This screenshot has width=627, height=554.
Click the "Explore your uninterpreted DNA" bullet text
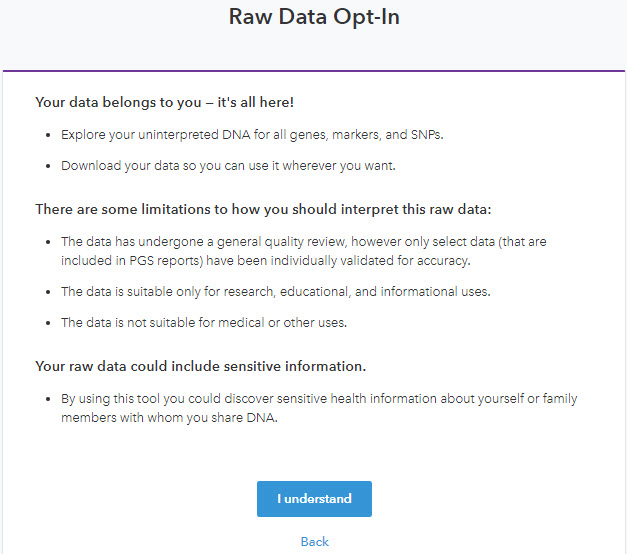click(x=251, y=135)
